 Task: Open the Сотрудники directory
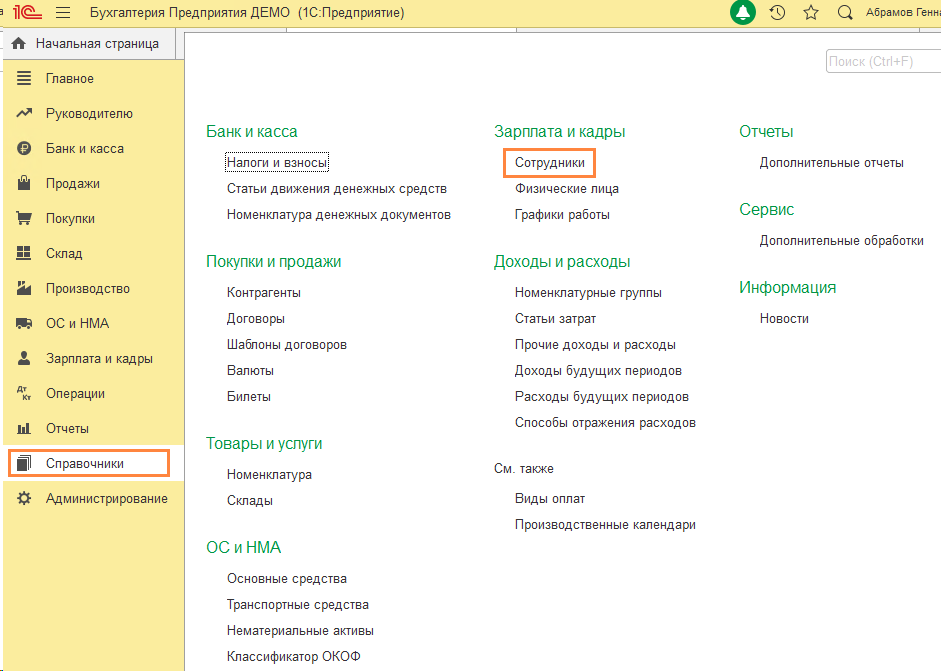coord(550,163)
